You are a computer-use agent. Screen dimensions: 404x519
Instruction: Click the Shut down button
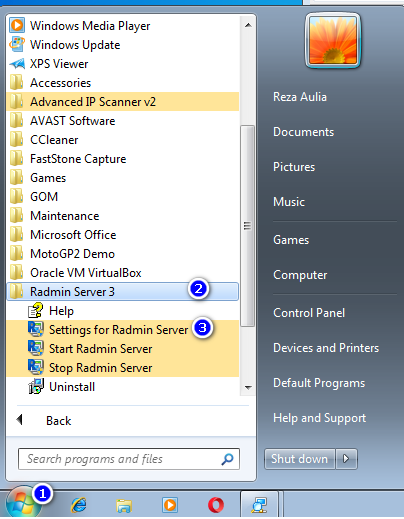coord(300,459)
